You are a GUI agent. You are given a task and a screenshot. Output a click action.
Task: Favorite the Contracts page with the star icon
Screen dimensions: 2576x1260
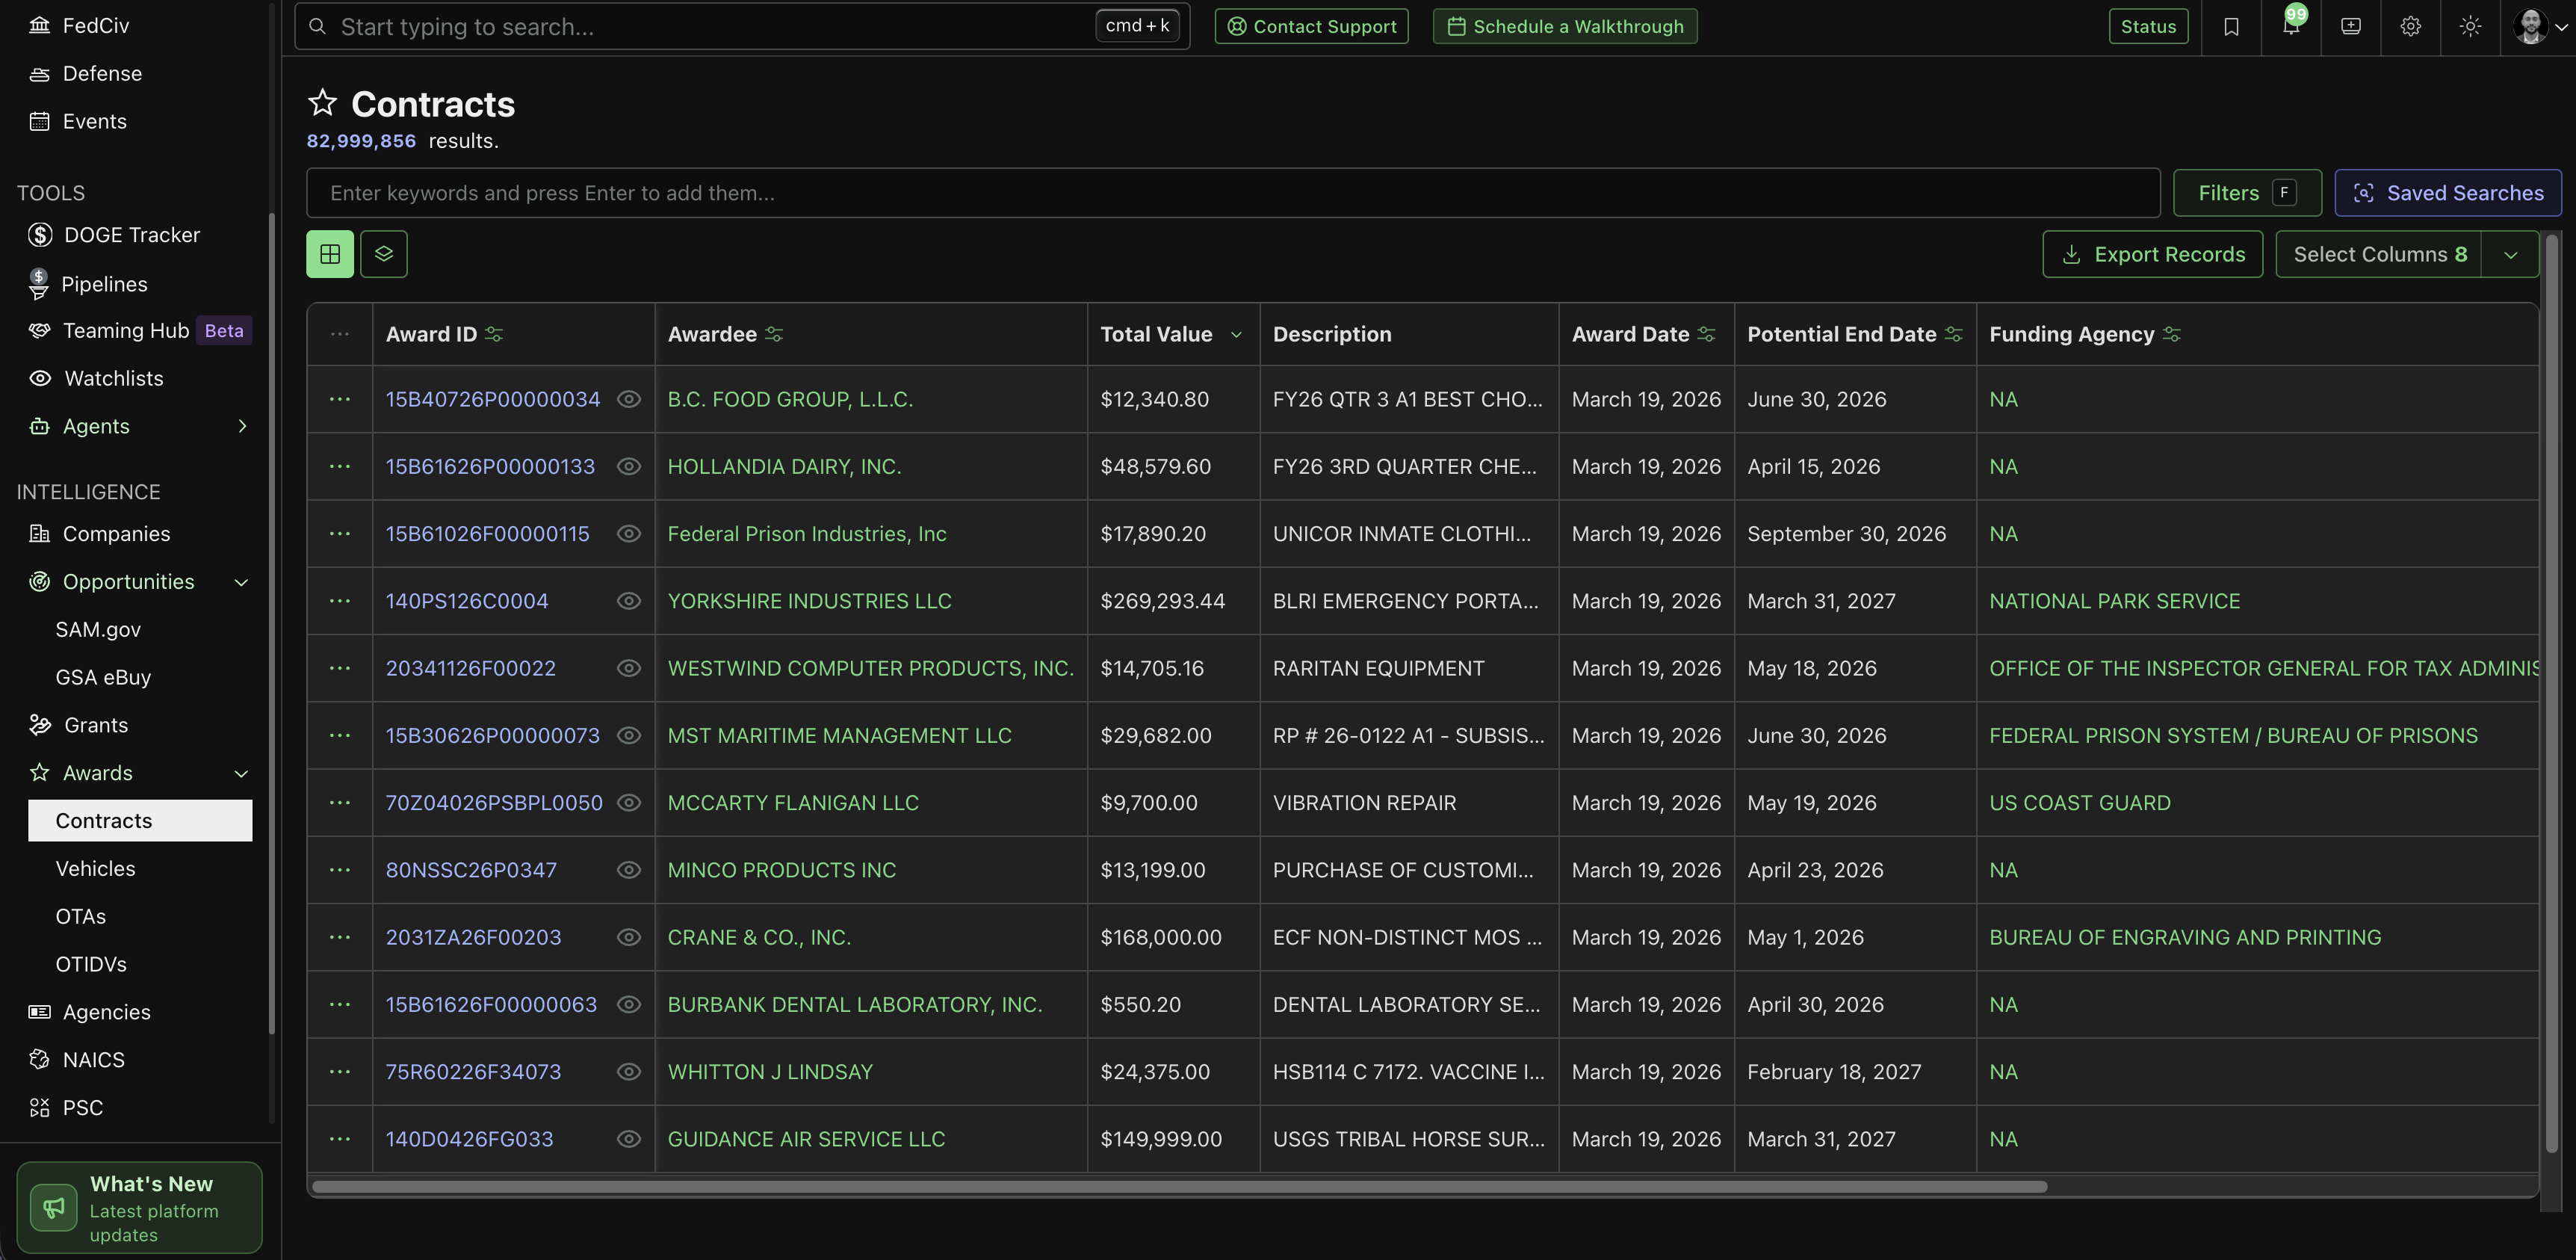322,102
